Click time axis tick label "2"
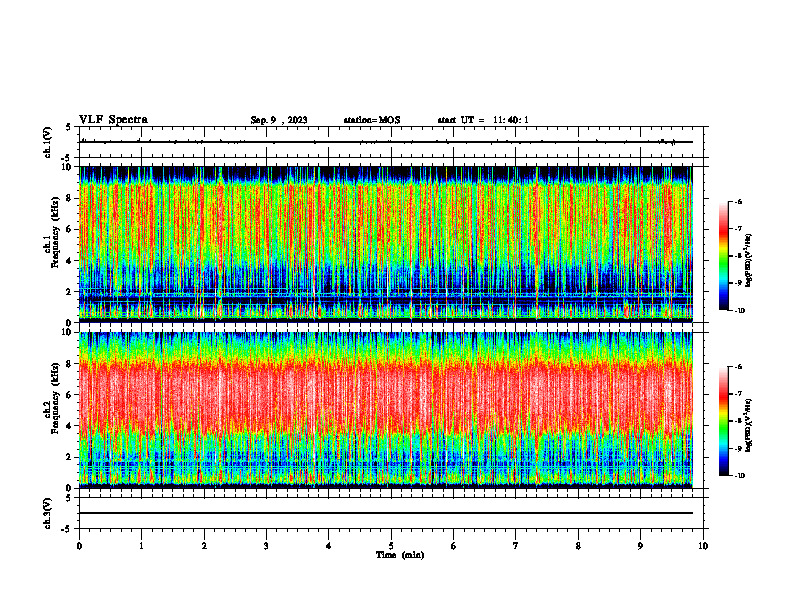The image size is (792, 612). (x=204, y=546)
